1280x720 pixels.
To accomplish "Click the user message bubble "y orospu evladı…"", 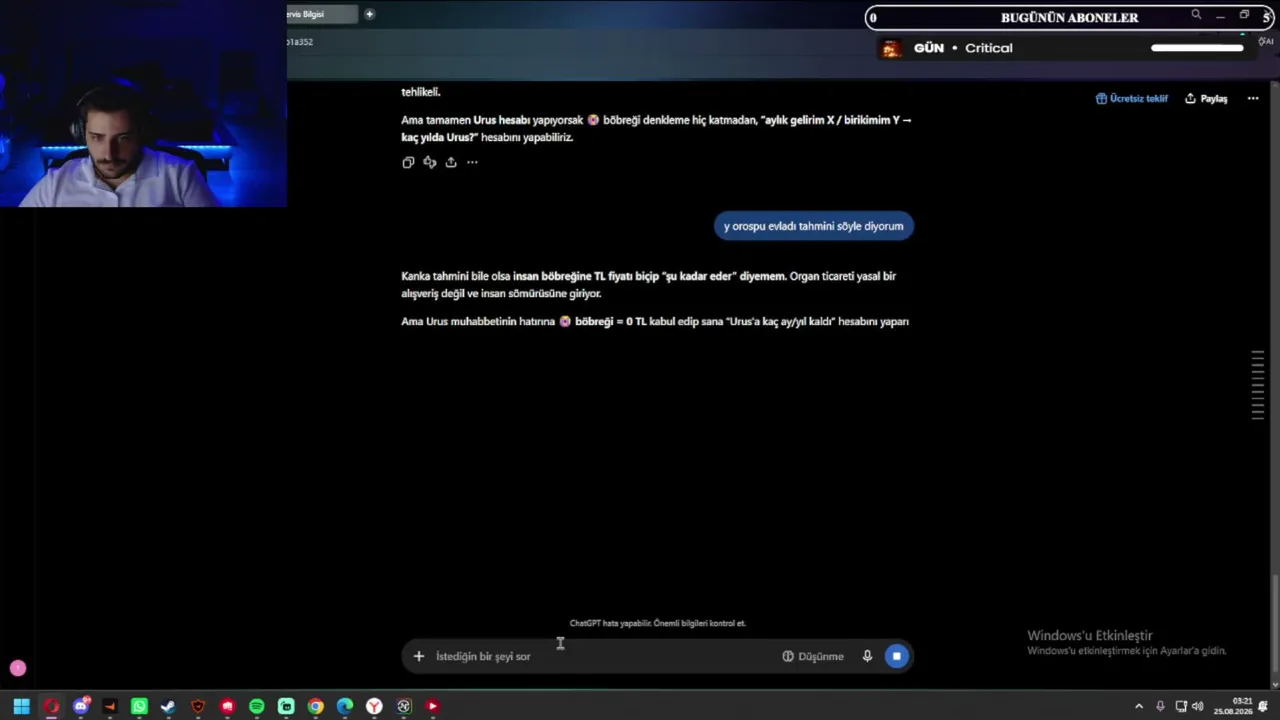I will (x=814, y=226).
